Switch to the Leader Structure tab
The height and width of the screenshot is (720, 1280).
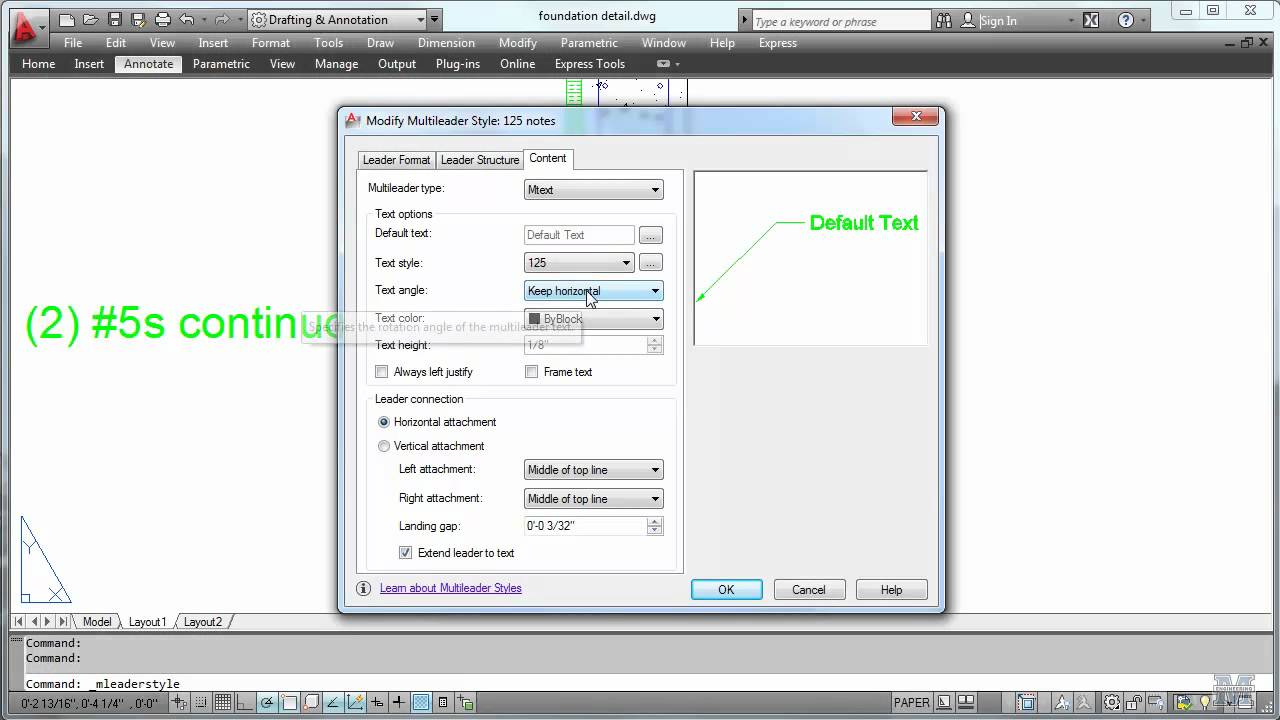point(480,160)
